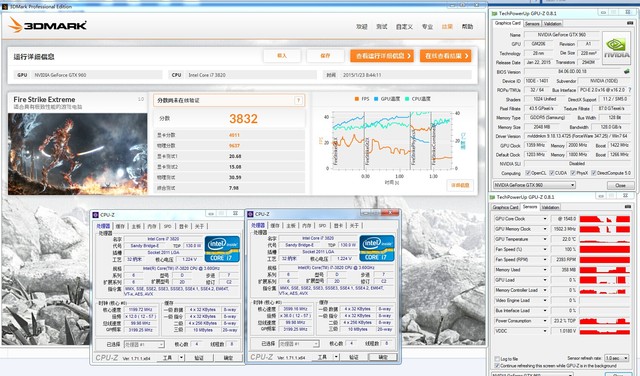Screen dimensions: 640x376
Task: Click the orange 查看运行详细信息 button
Action: 382,56
